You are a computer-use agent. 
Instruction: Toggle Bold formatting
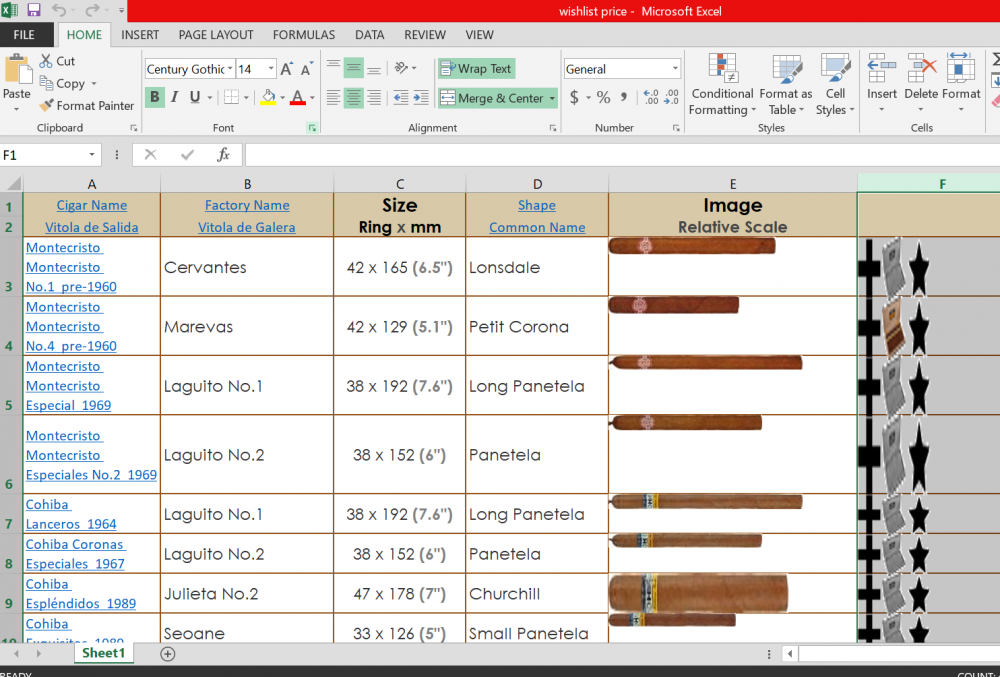pyautogui.click(x=154, y=98)
